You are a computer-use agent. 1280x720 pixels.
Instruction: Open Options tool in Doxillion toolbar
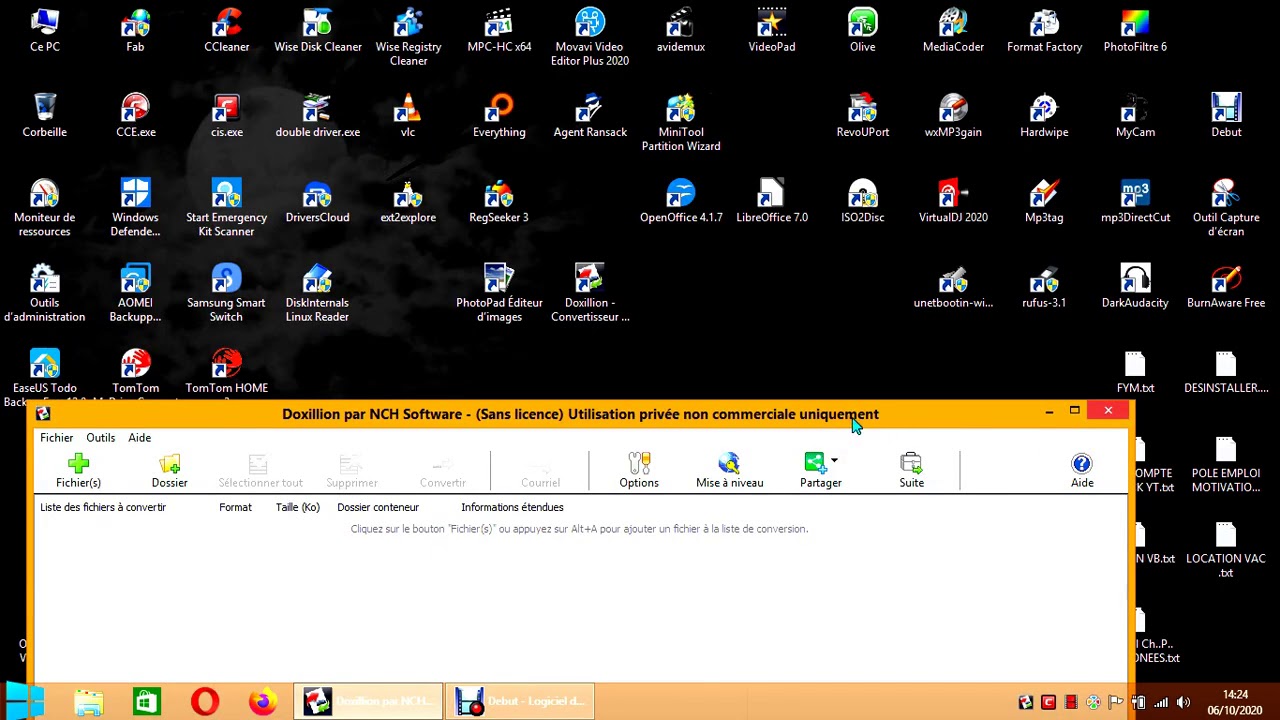[x=639, y=470]
